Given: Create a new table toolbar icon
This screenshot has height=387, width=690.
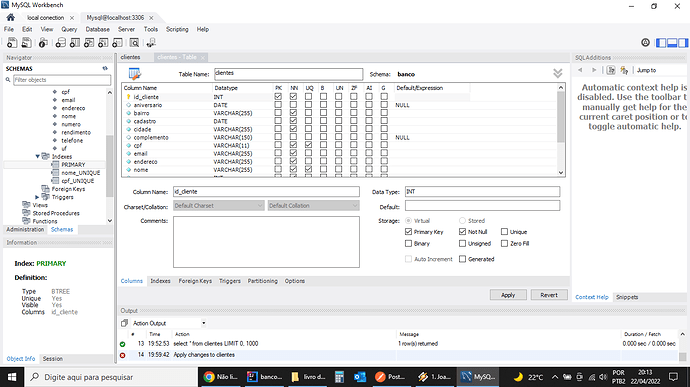Looking at the screenshot, I should tap(75, 43).
